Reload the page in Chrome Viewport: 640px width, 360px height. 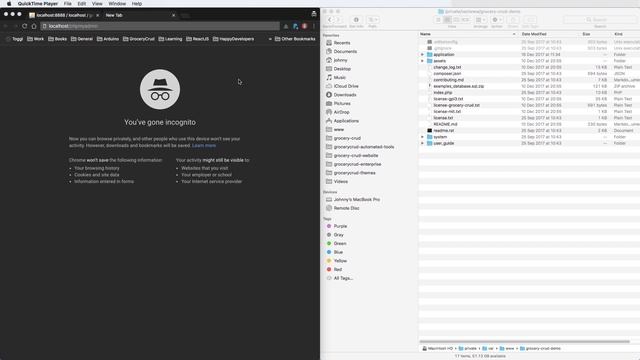pyautogui.click(x=24, y=26)
